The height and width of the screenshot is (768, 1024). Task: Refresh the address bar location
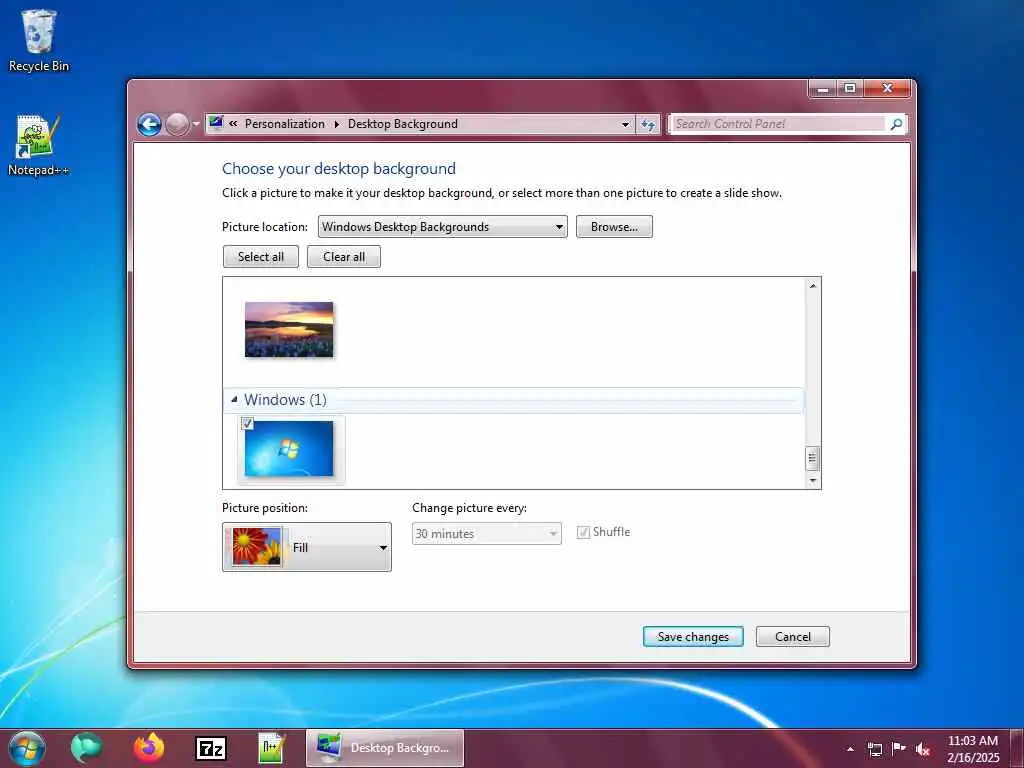pyautogui.click(x=648, y=124)
